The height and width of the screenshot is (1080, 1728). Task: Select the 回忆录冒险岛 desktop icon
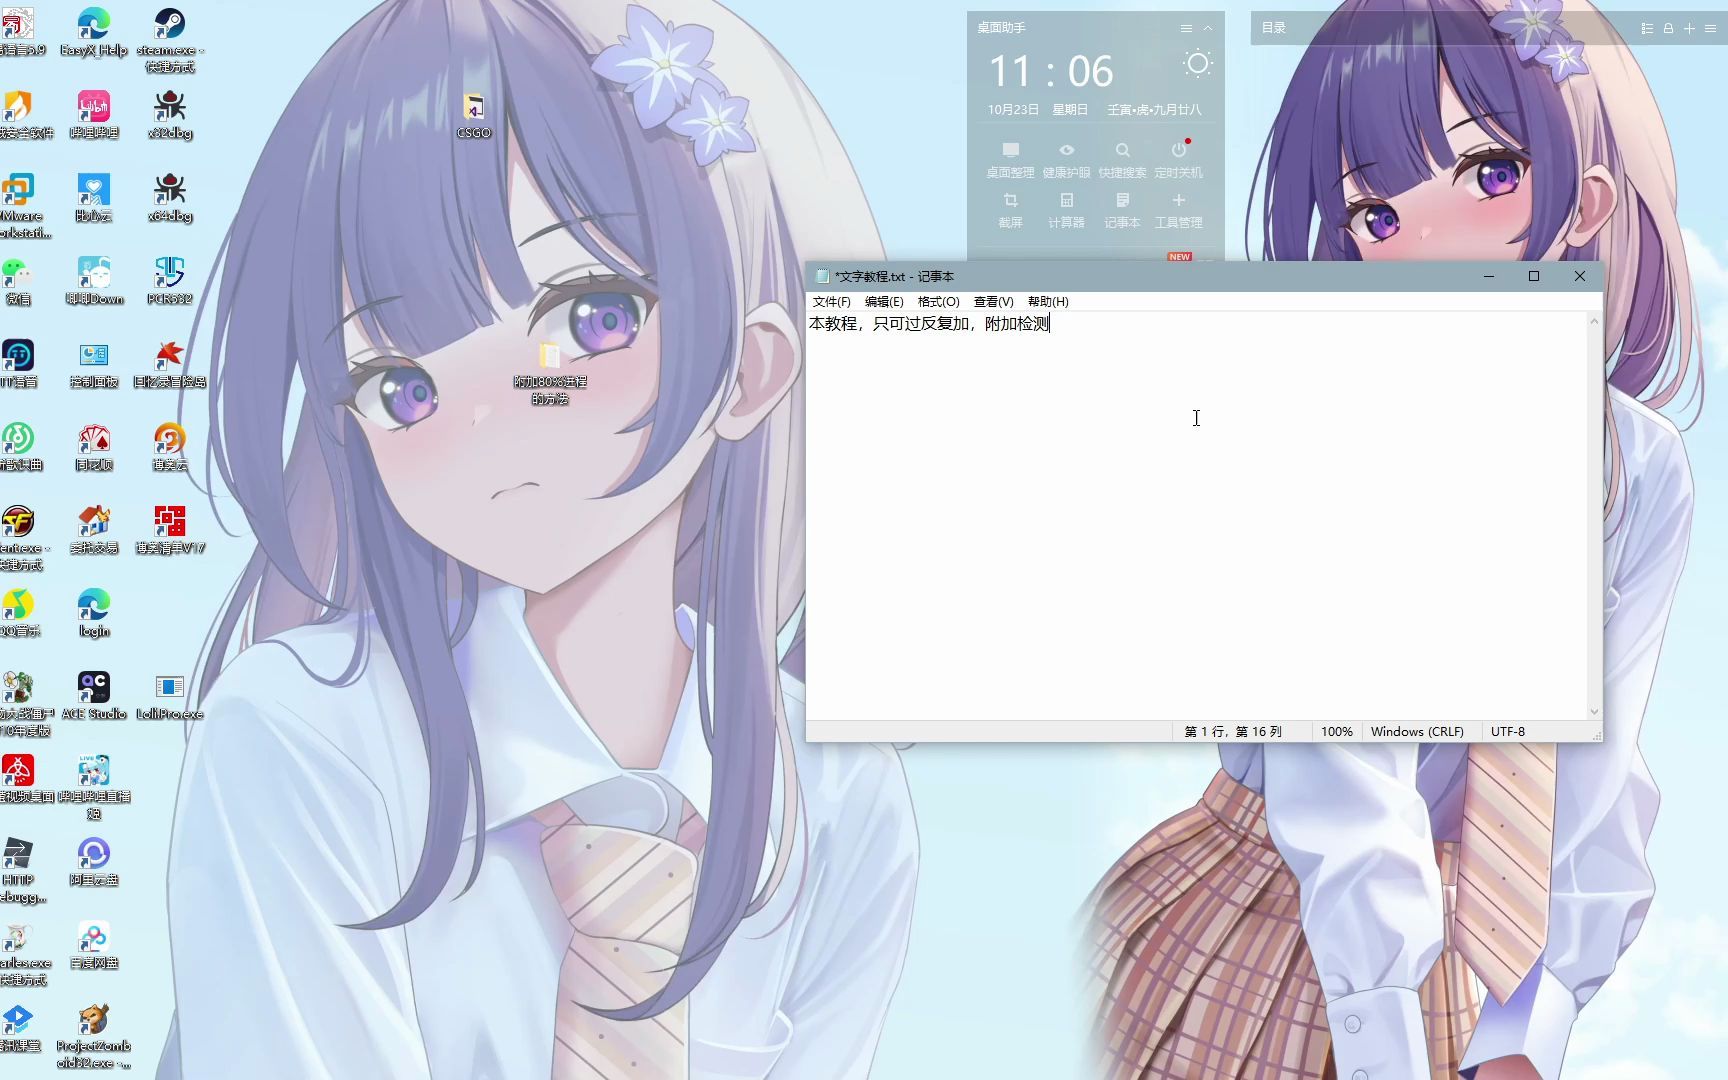(x=170, y=363)
